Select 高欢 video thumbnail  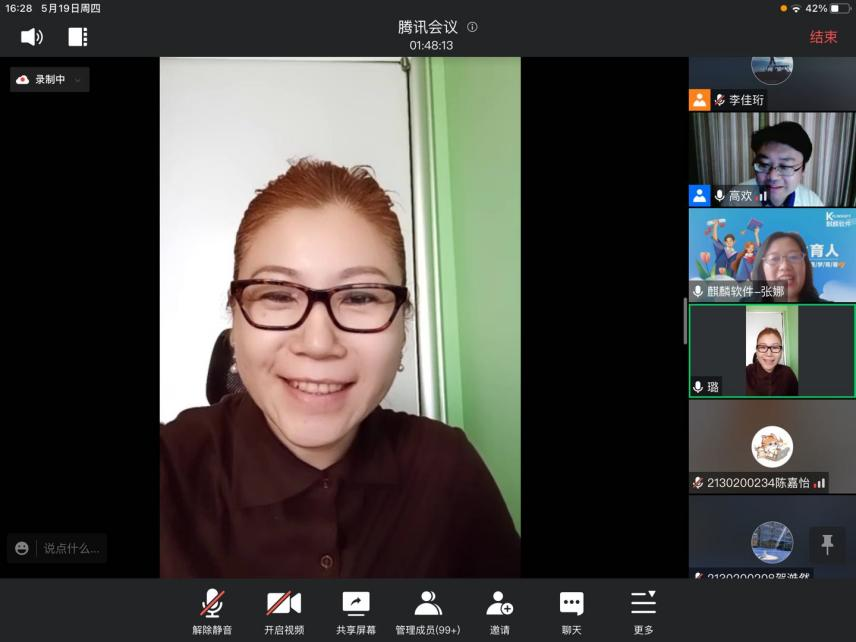772,159
